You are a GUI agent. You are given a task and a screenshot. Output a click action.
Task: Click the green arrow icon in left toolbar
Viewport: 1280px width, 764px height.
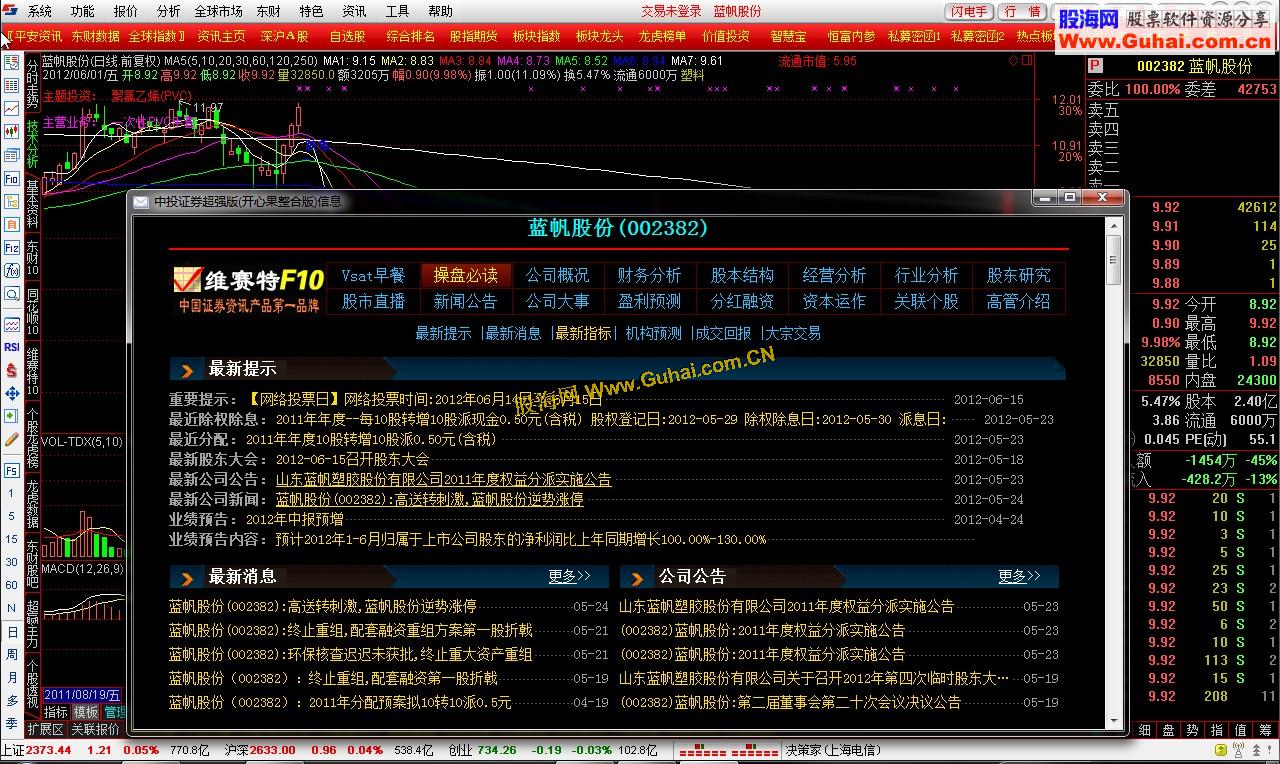click(12, 415)
